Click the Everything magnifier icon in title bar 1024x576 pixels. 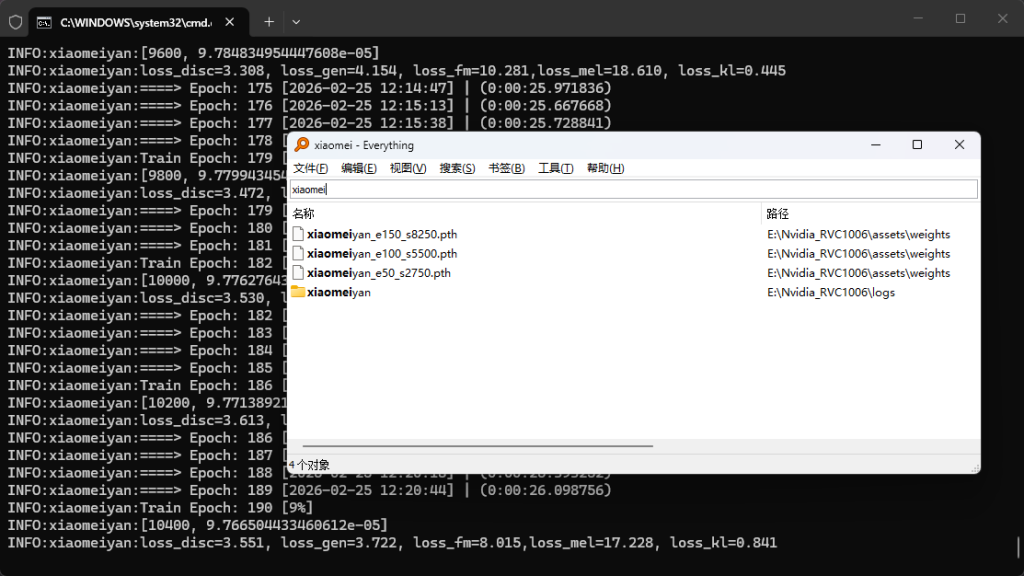[x=301, y=145]
